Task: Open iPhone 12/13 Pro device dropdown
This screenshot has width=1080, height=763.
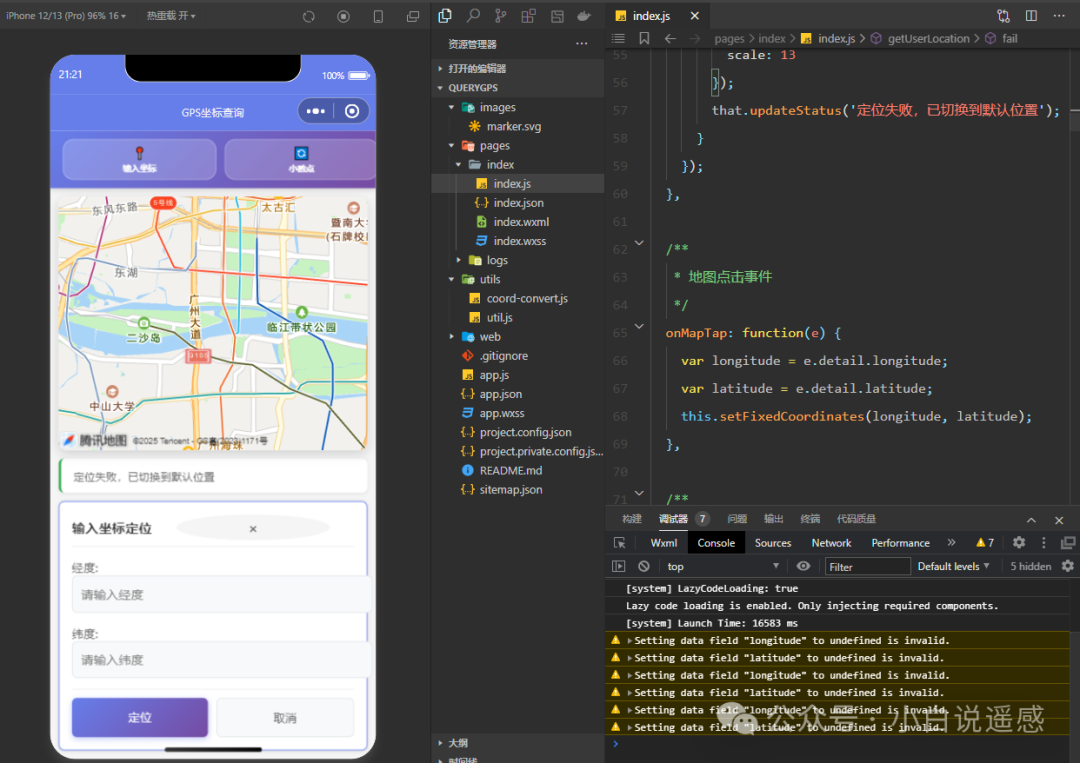Action: pyautogui.click(x=66, y=16)
